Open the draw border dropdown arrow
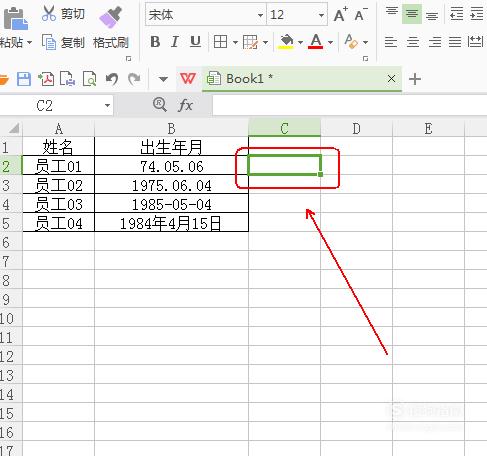Viewport: 487px width, 456px height. click(x=265, y=42)
